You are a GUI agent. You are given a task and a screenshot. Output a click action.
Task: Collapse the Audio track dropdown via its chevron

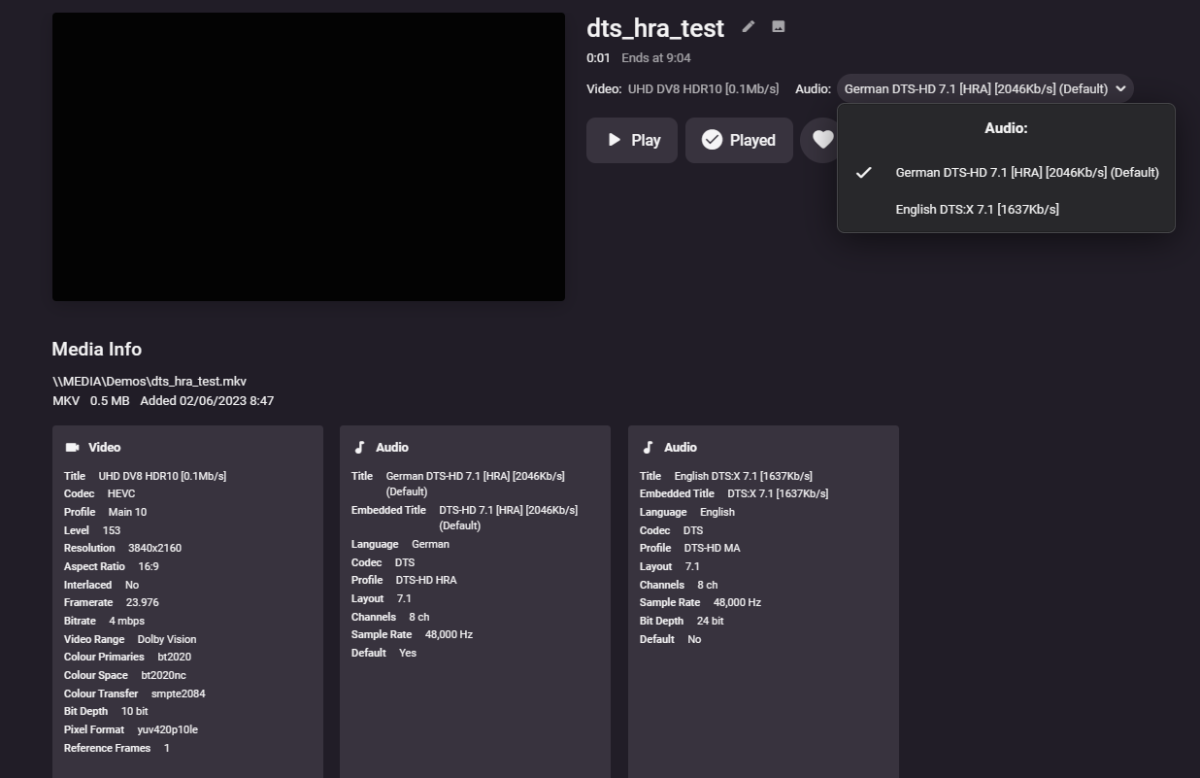point(1121,88)
